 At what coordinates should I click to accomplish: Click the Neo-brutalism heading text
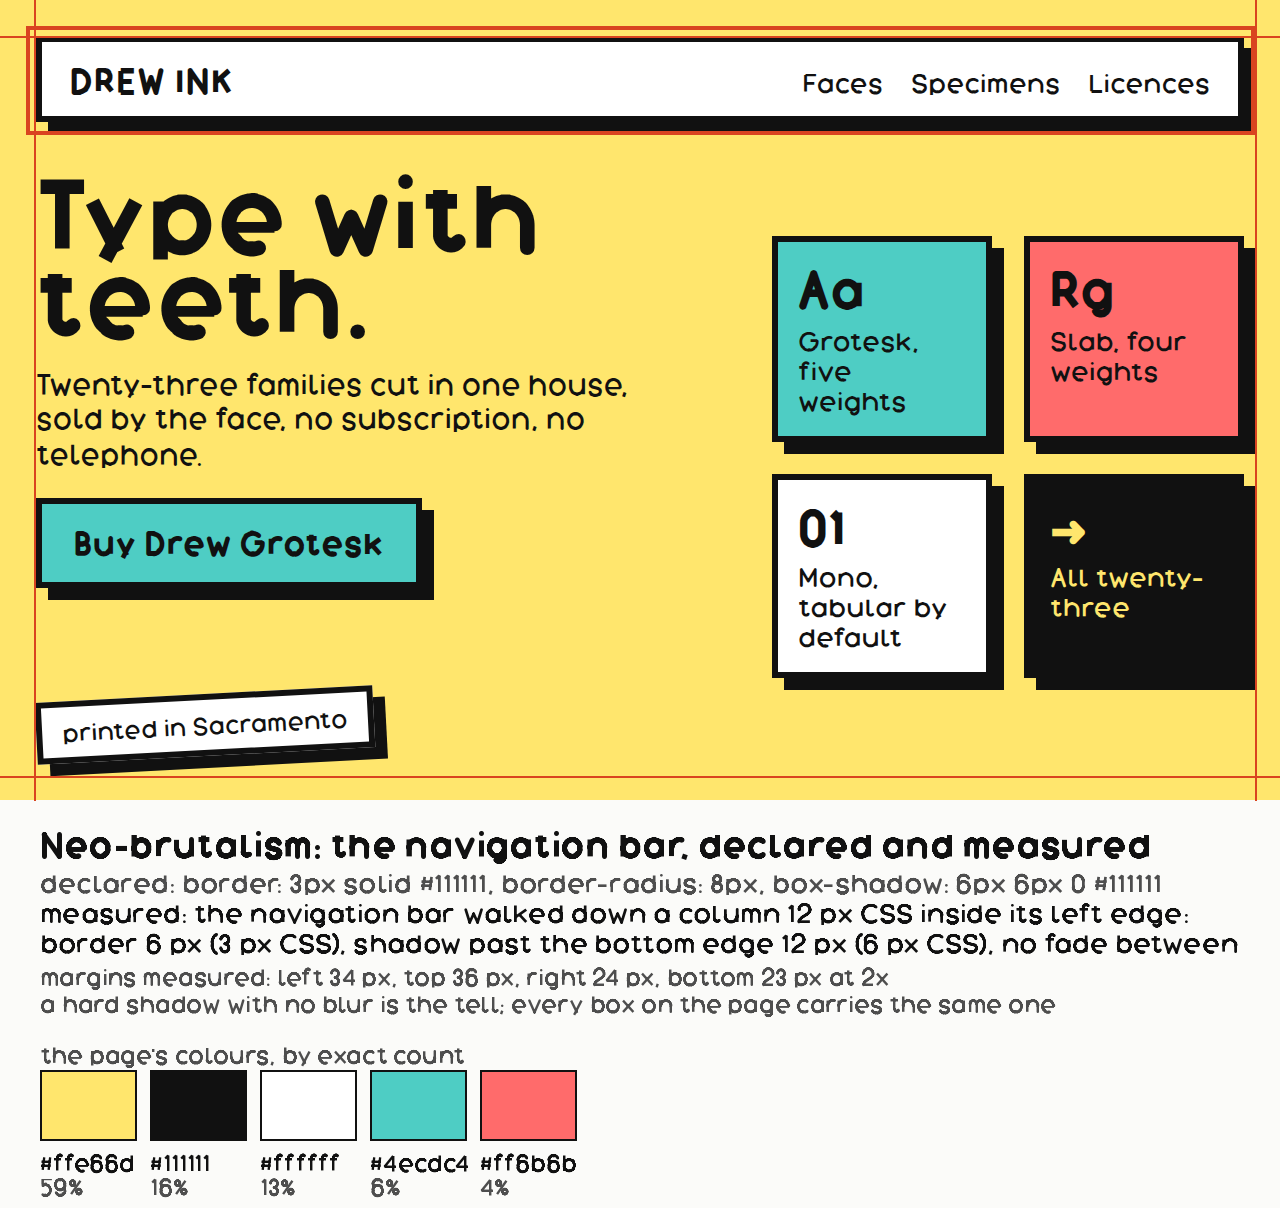(595, 846)
